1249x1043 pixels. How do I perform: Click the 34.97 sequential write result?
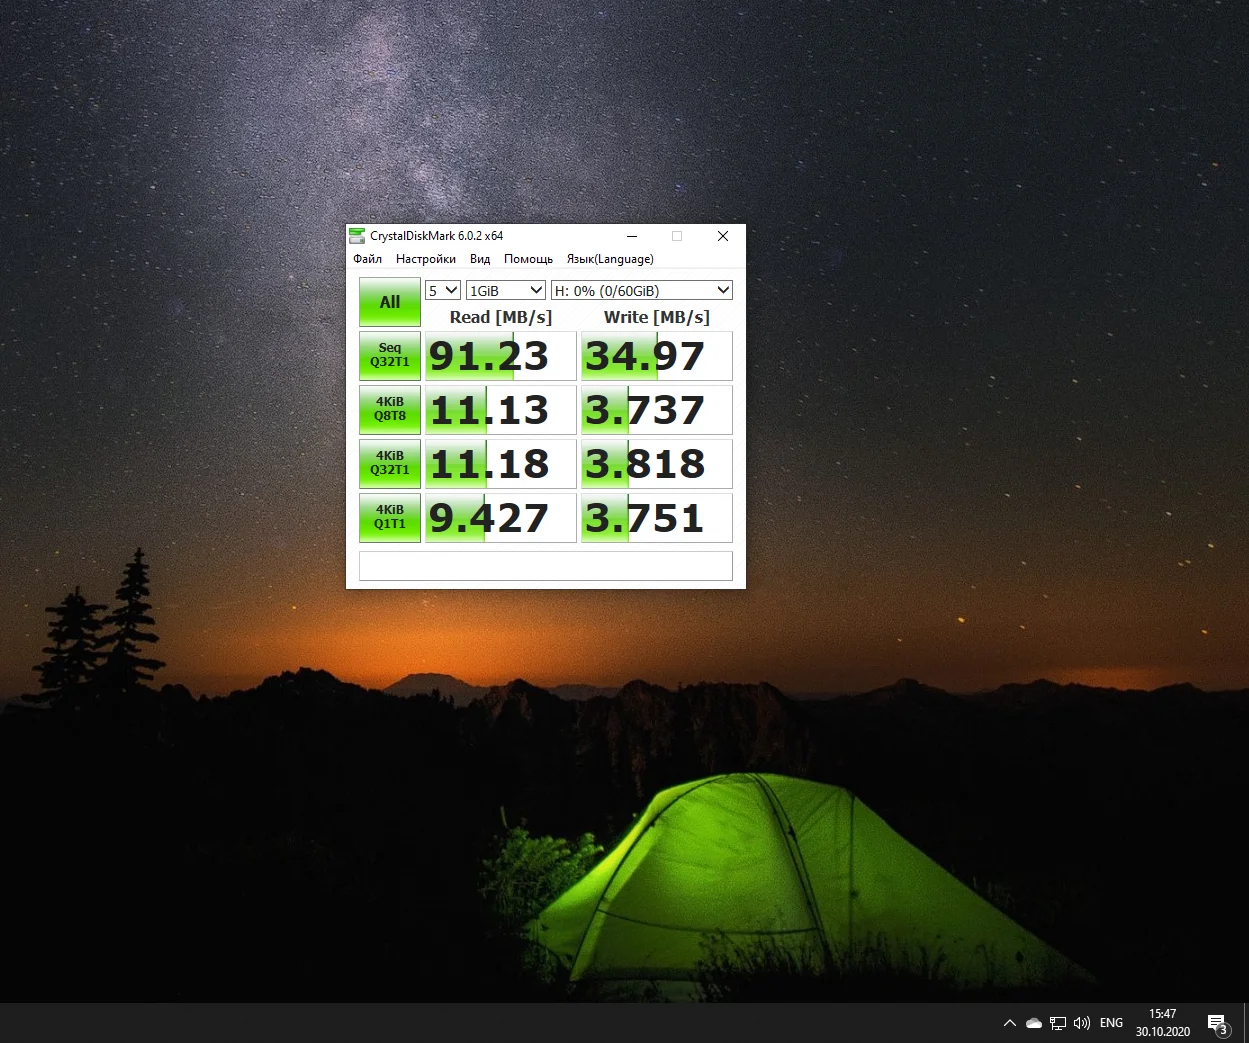[657, 356]
